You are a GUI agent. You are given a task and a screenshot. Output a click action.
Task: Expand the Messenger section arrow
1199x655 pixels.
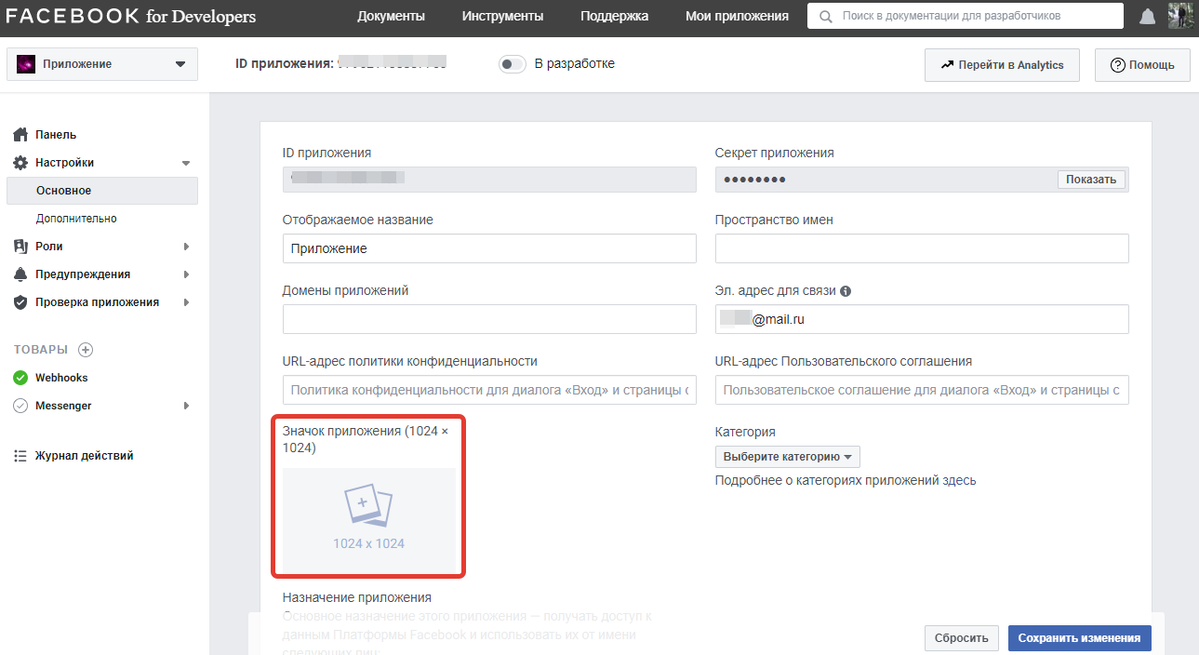click(186, 406)
